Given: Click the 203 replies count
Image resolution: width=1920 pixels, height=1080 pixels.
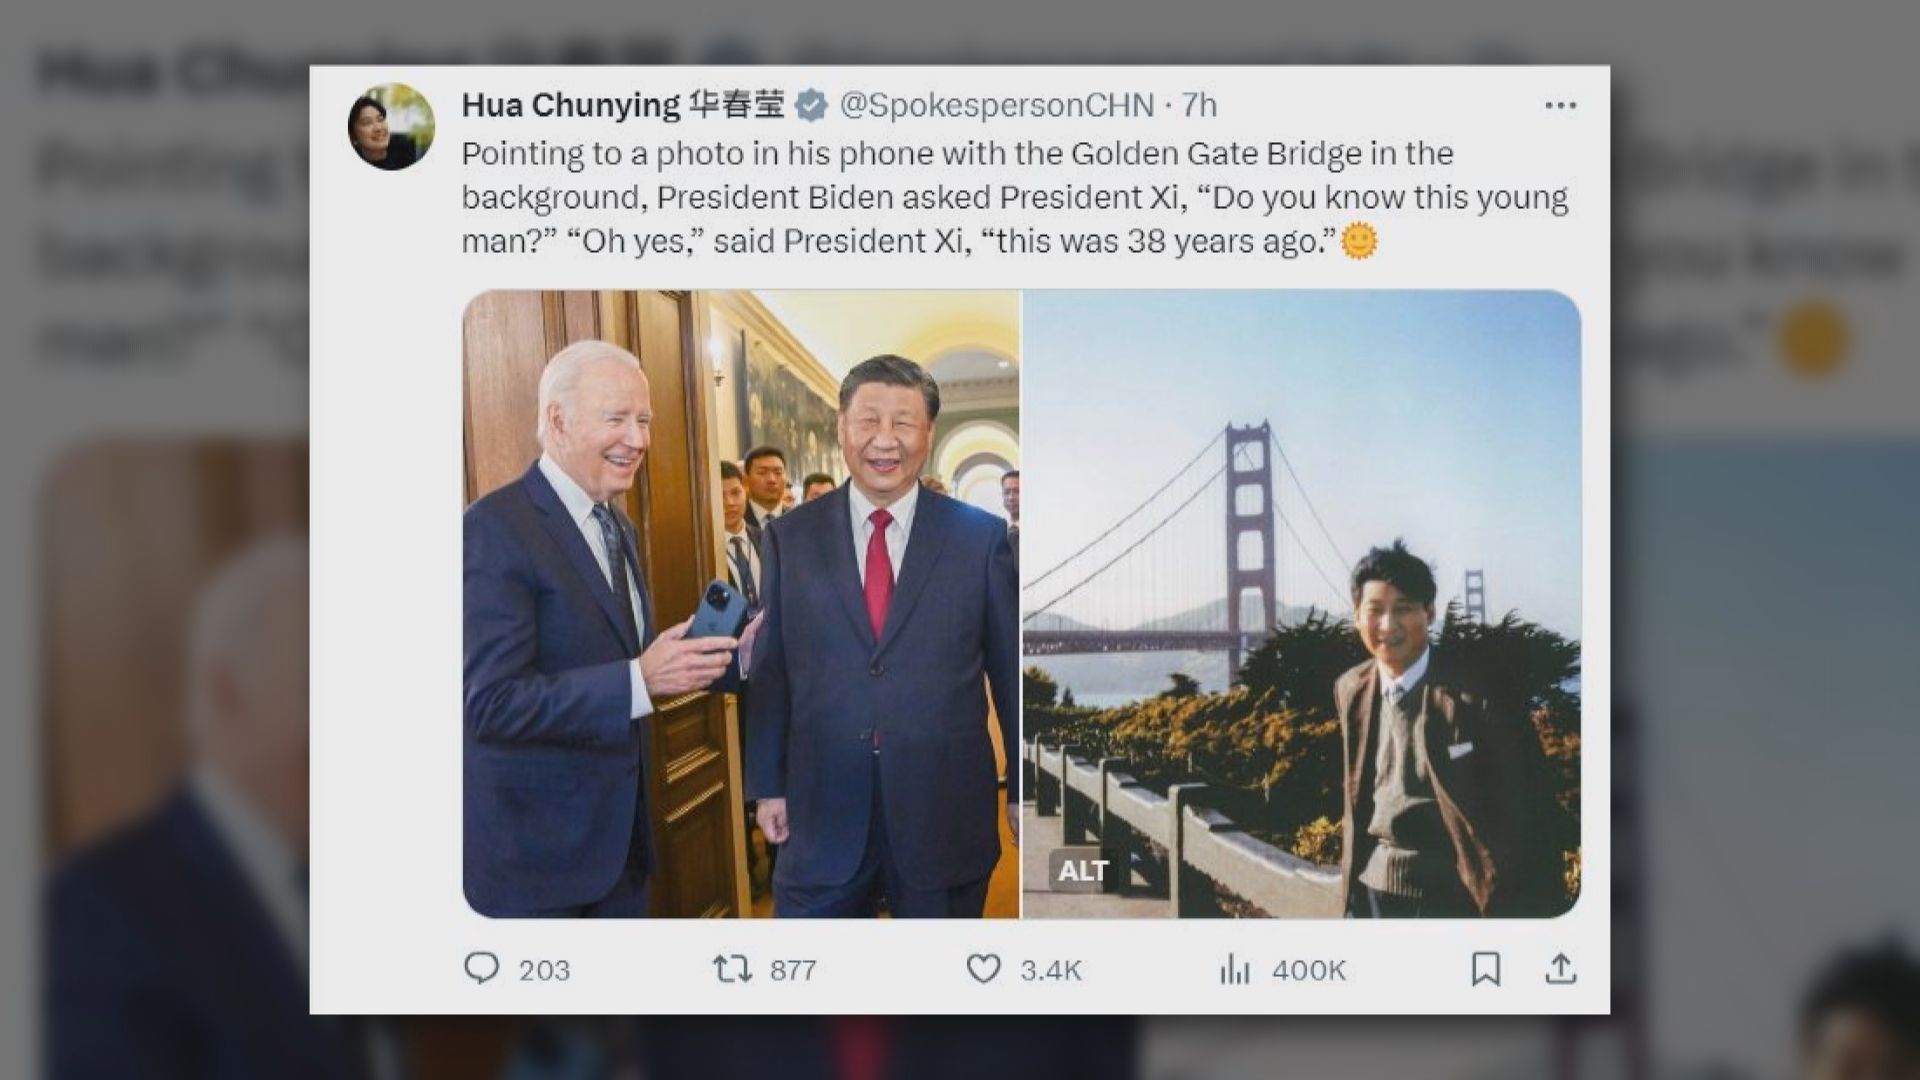Looking at the screenshot, I should (x=544, y=970).
